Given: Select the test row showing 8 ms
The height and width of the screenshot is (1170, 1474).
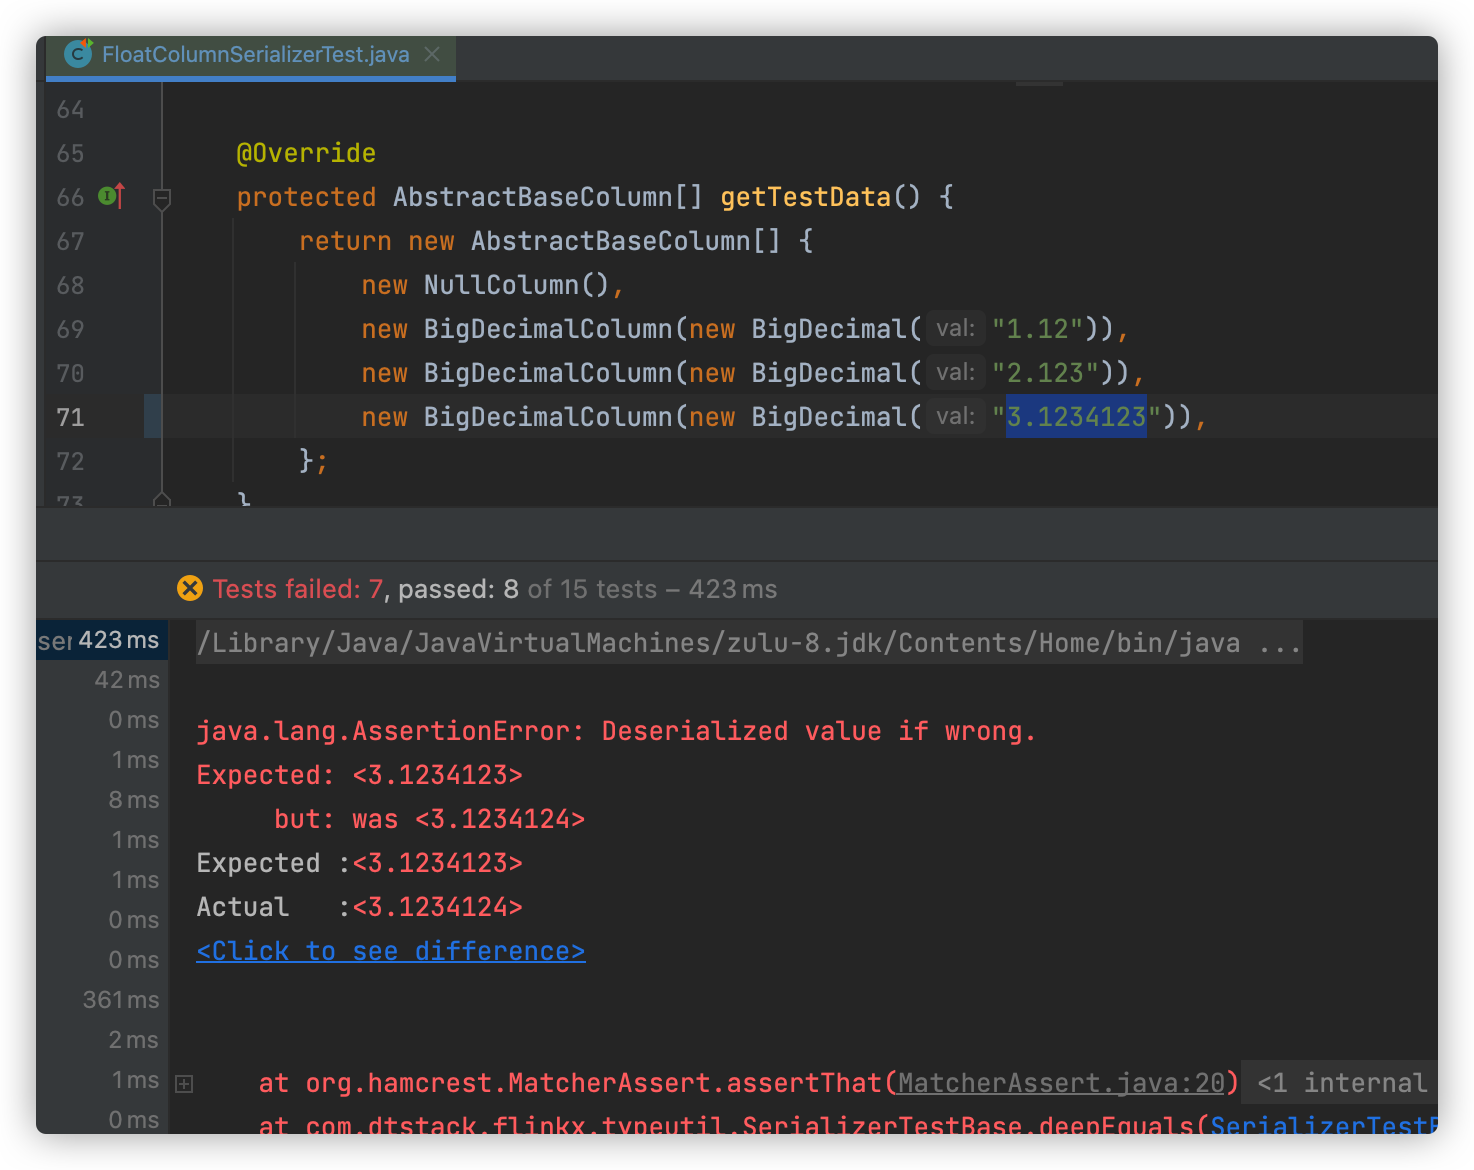Looking at the screenshot, I should 102,800.
